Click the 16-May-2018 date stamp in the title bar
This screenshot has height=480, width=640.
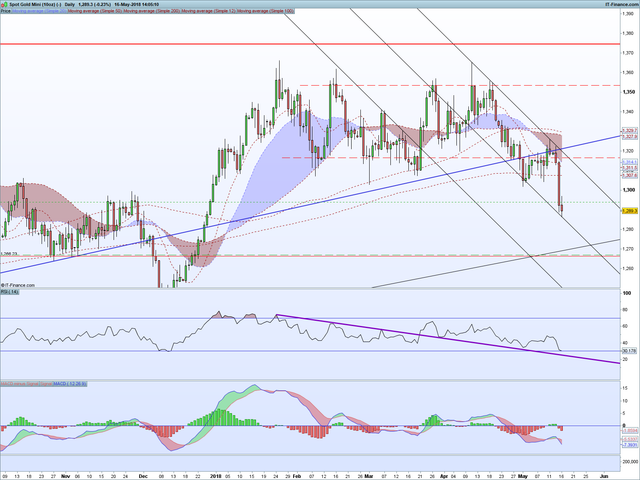pos(128,4)
